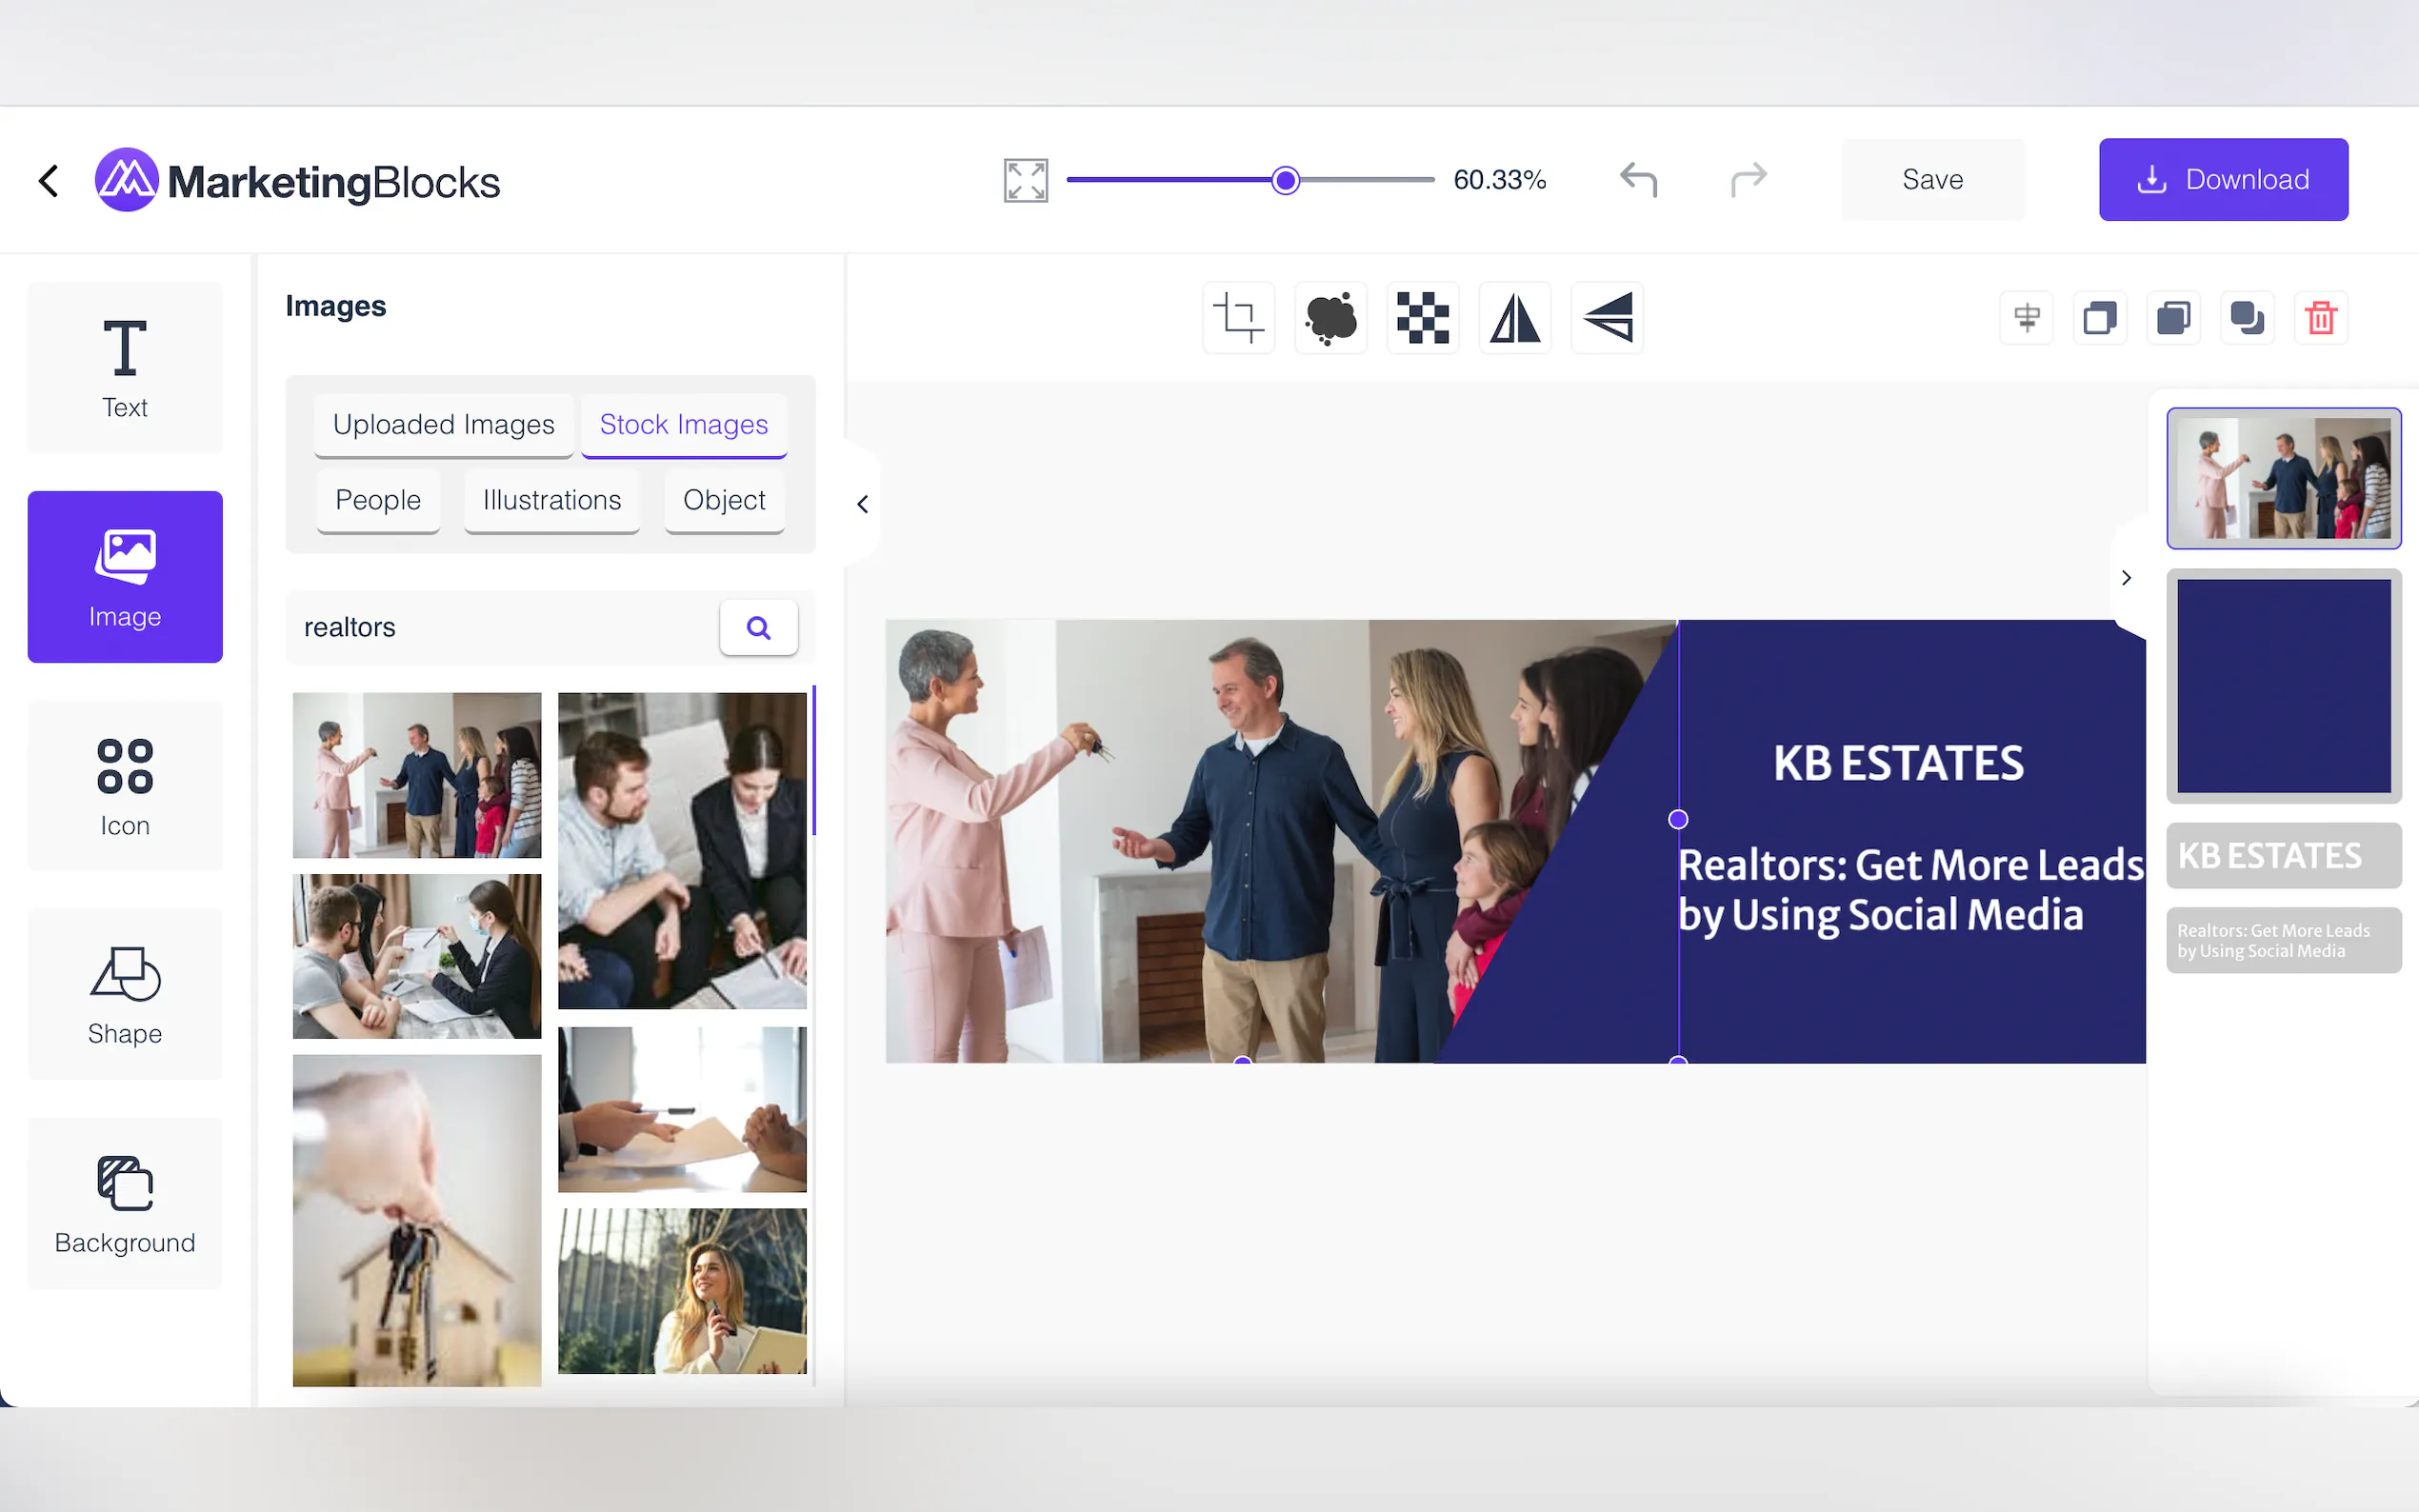Switch to Uploaded Images tab
This screenshot has height=1512, width=2419.
tap(443, 425)
